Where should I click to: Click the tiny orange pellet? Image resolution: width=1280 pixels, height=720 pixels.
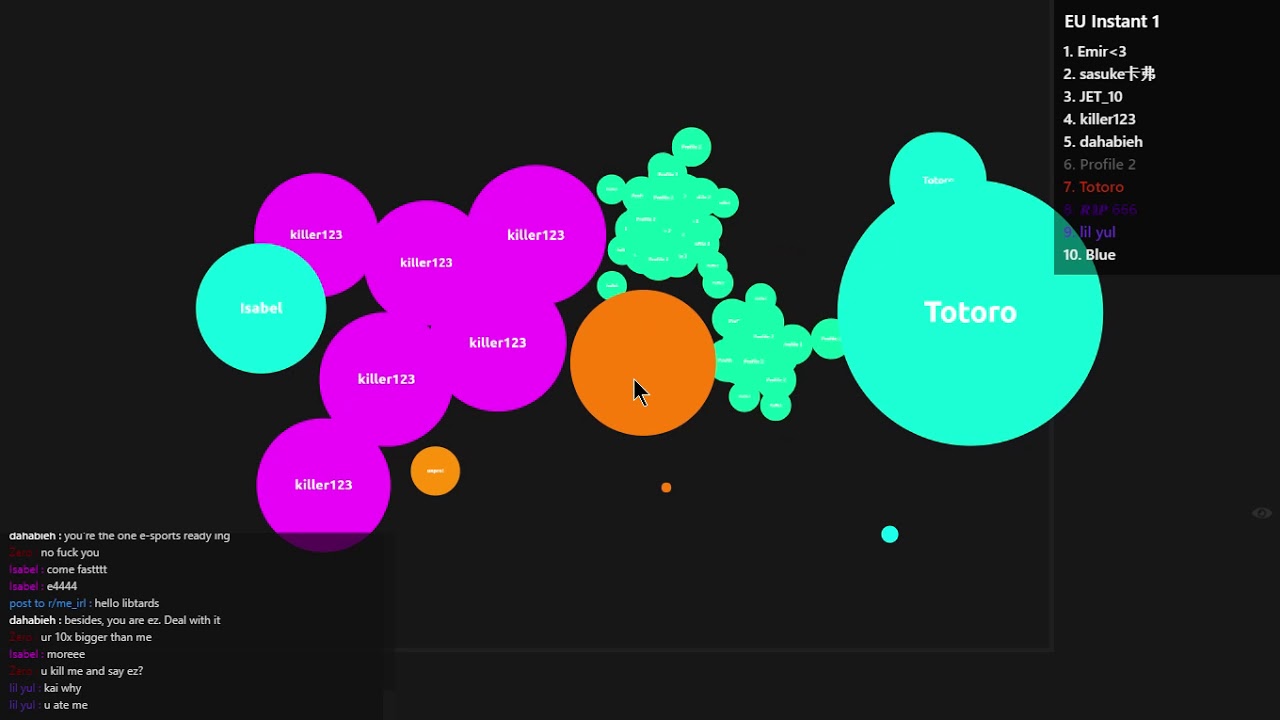click(666, 487)
